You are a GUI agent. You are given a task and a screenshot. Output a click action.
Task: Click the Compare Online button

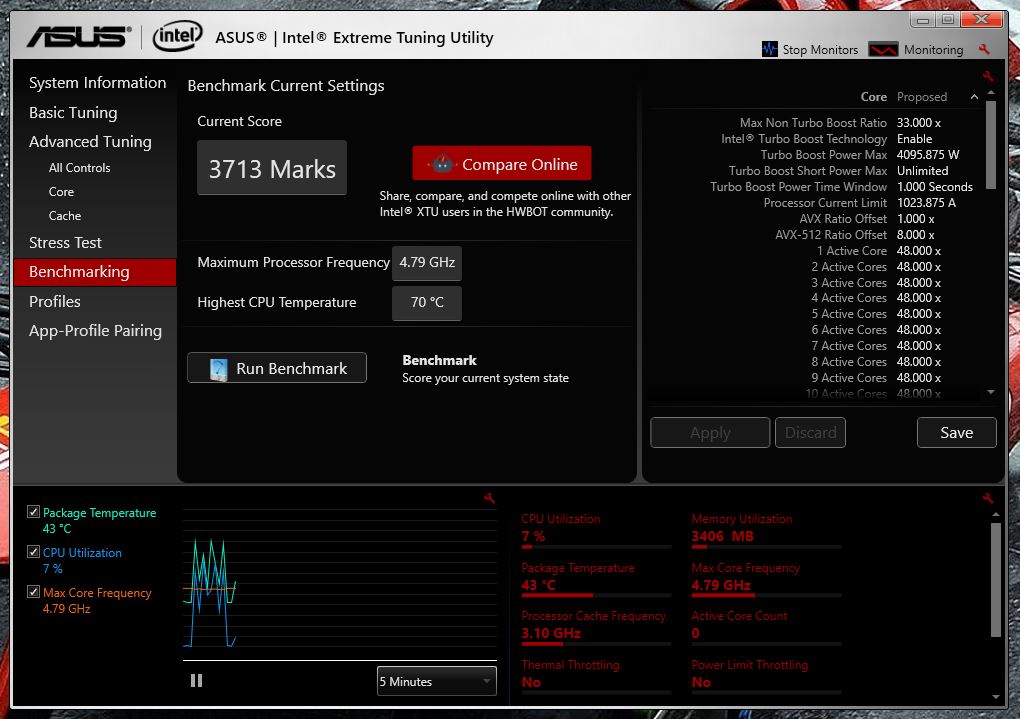click(502, 163)
